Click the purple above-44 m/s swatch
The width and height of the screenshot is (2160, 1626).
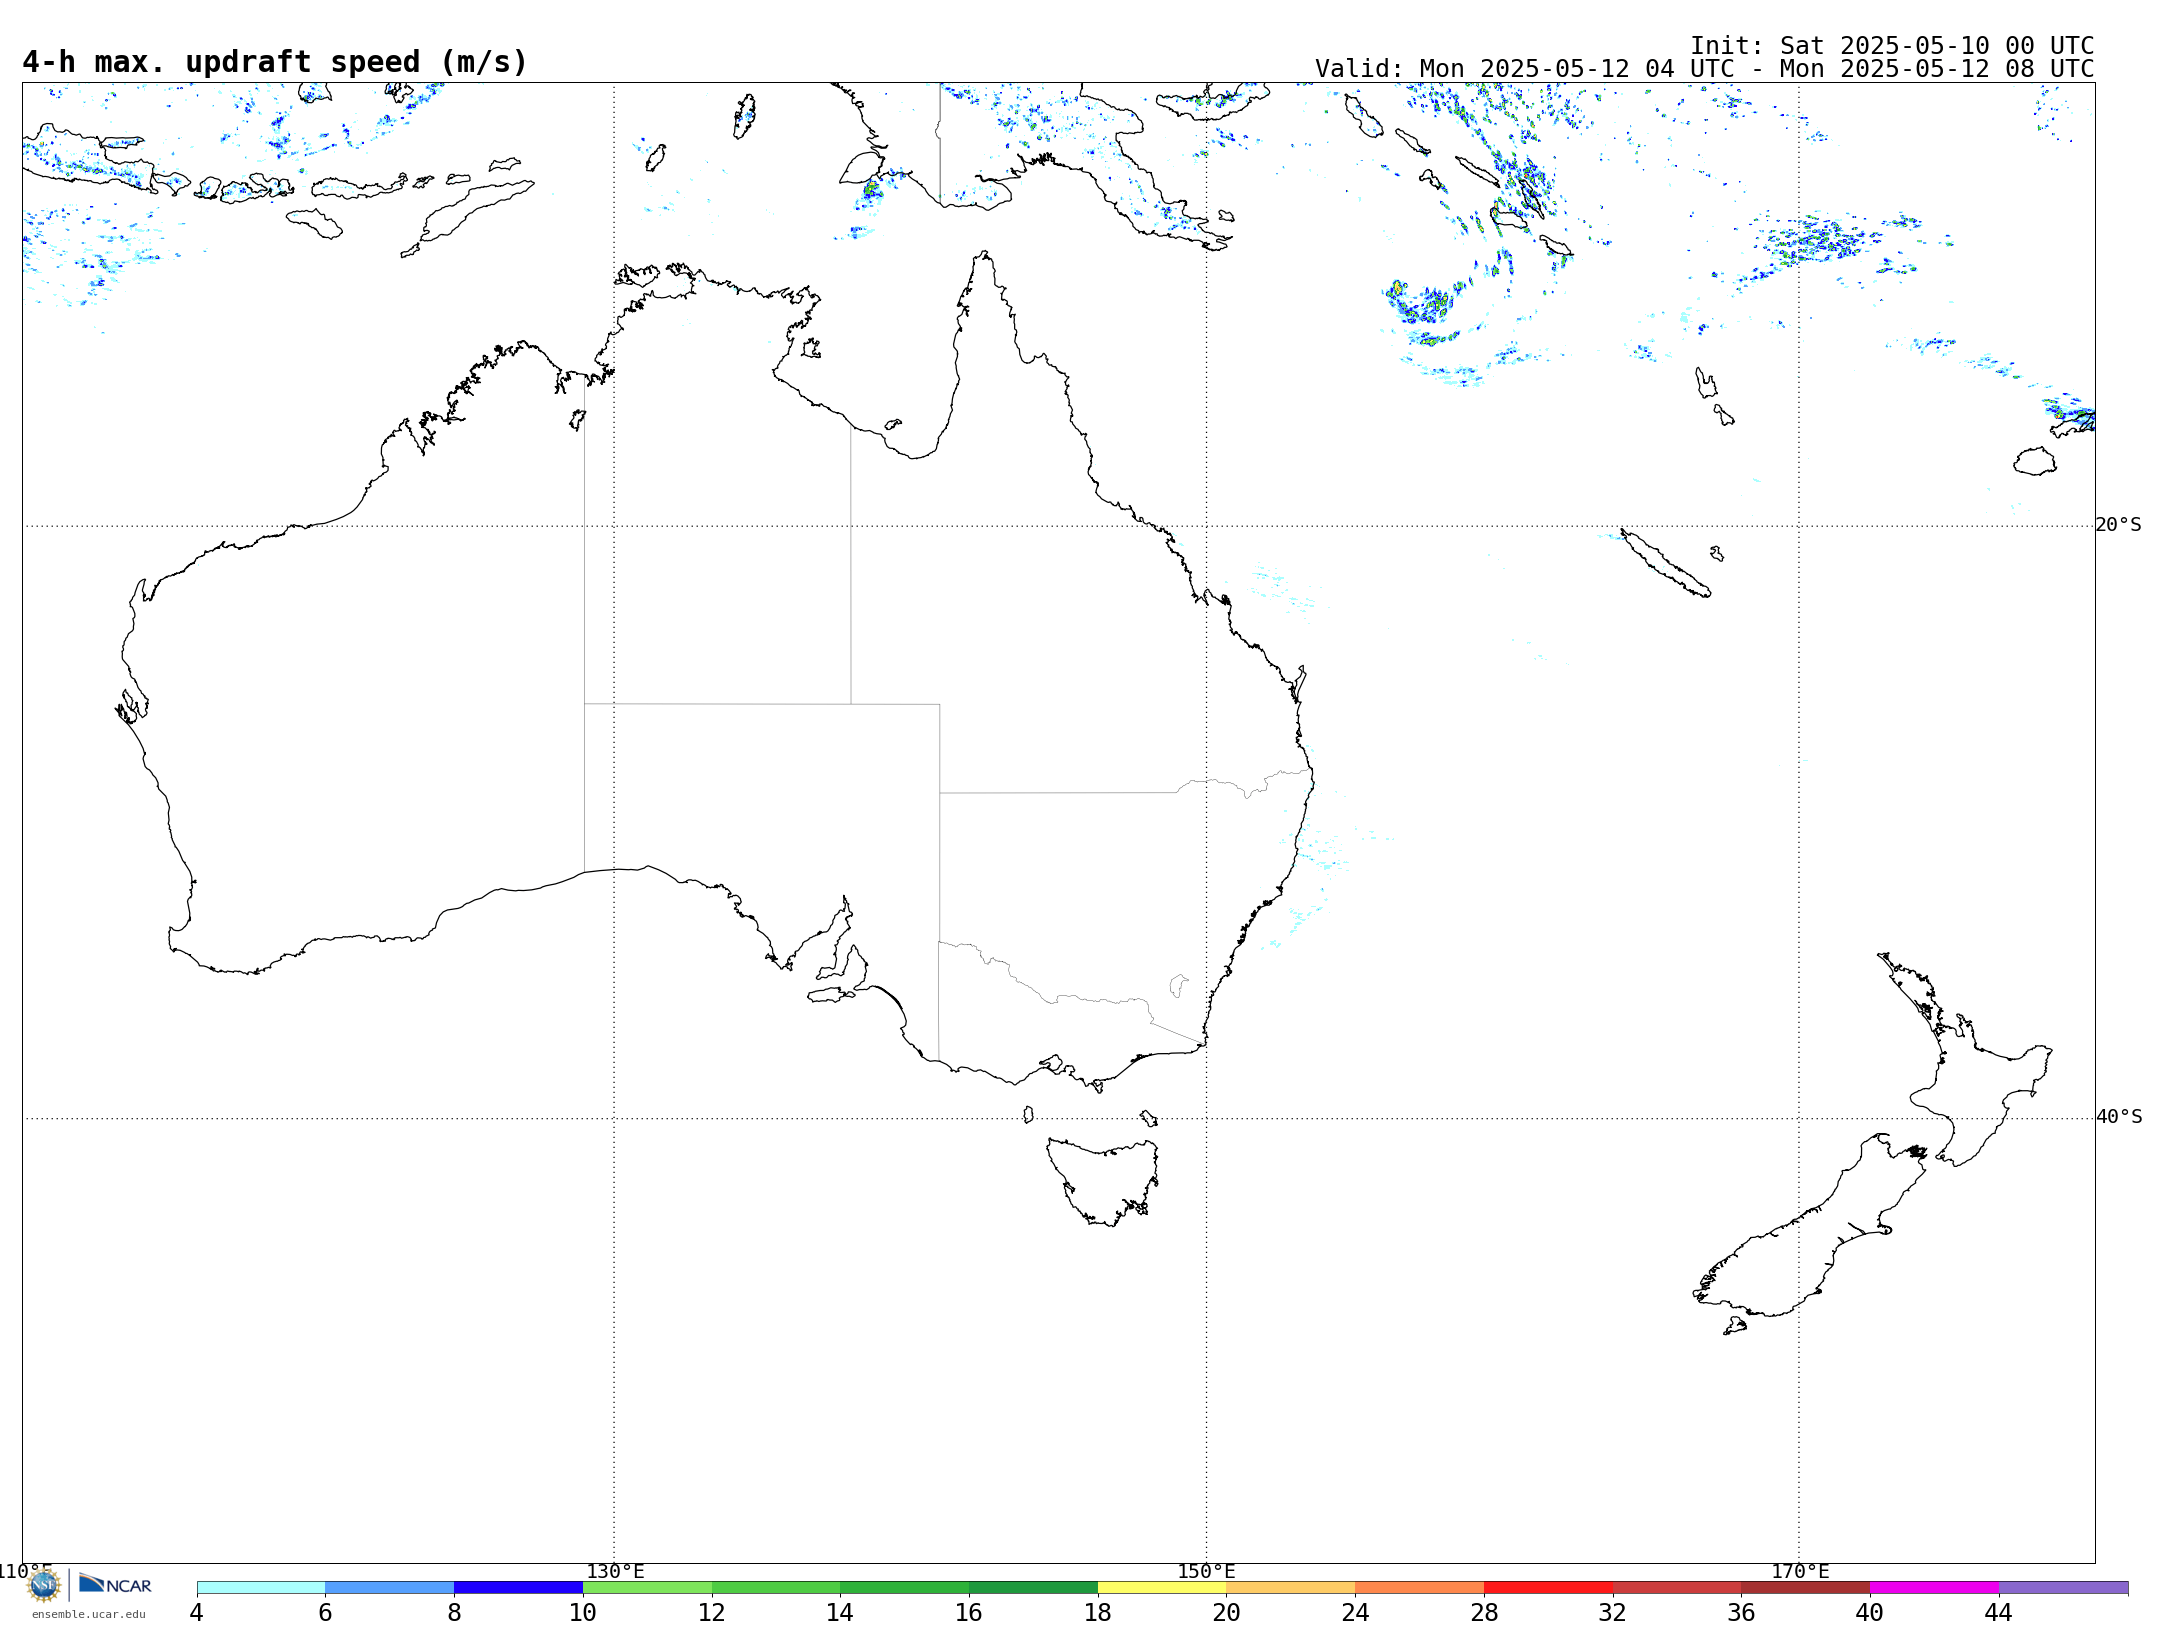[x=2063, y=1588]
